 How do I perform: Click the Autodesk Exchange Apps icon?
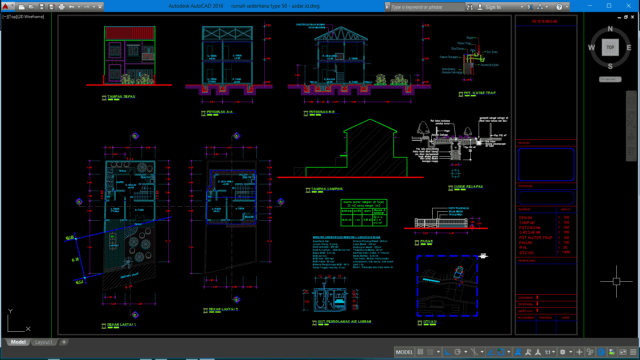point(530,7)
